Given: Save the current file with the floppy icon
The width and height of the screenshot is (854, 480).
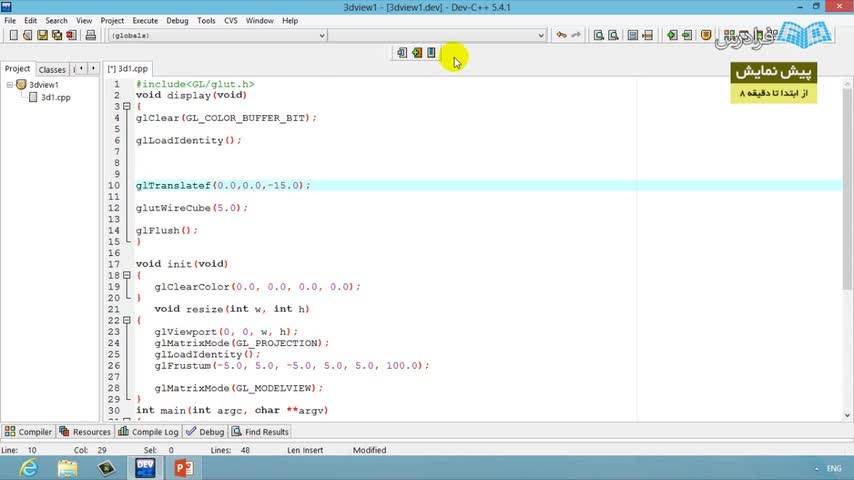Looking at the screenshot, I should (42, 35).
